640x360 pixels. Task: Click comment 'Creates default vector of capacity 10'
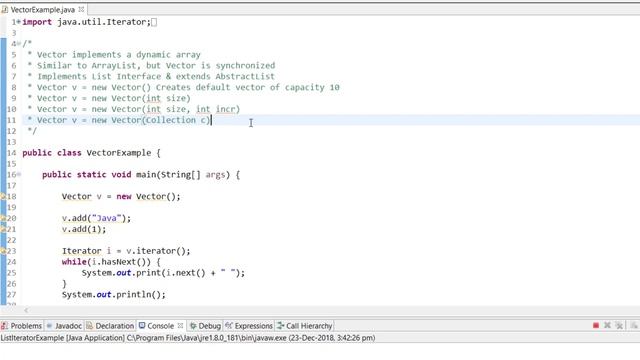(248, 87)
